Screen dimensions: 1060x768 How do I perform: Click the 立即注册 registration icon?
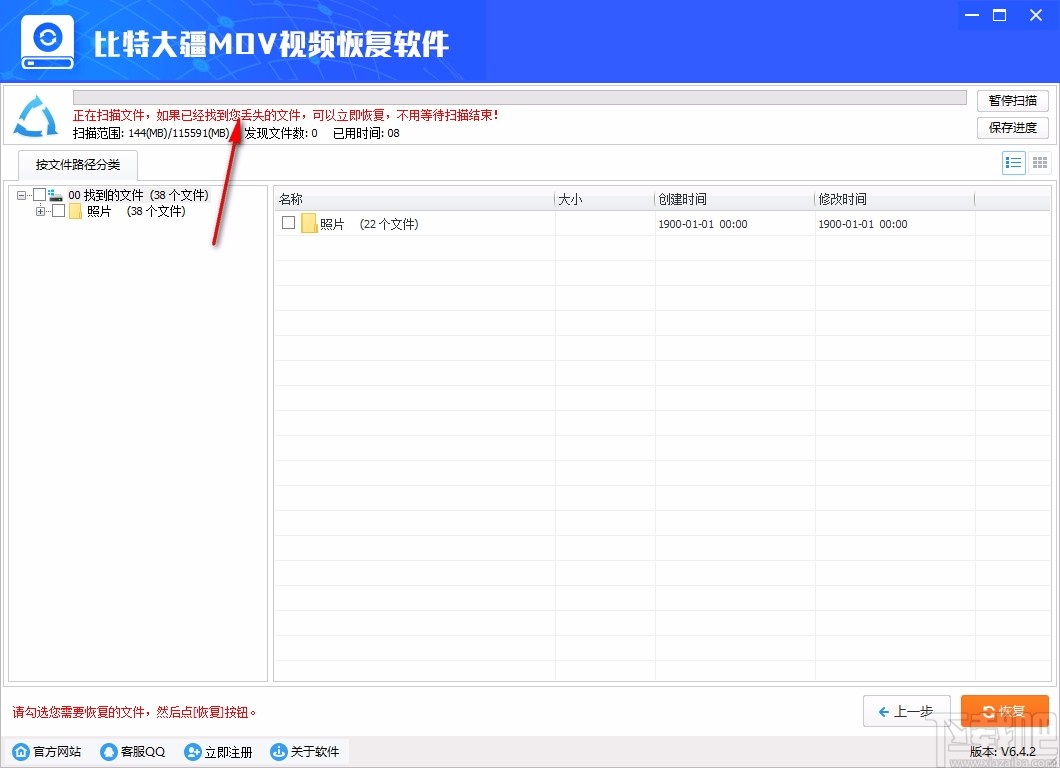(192, 751)
